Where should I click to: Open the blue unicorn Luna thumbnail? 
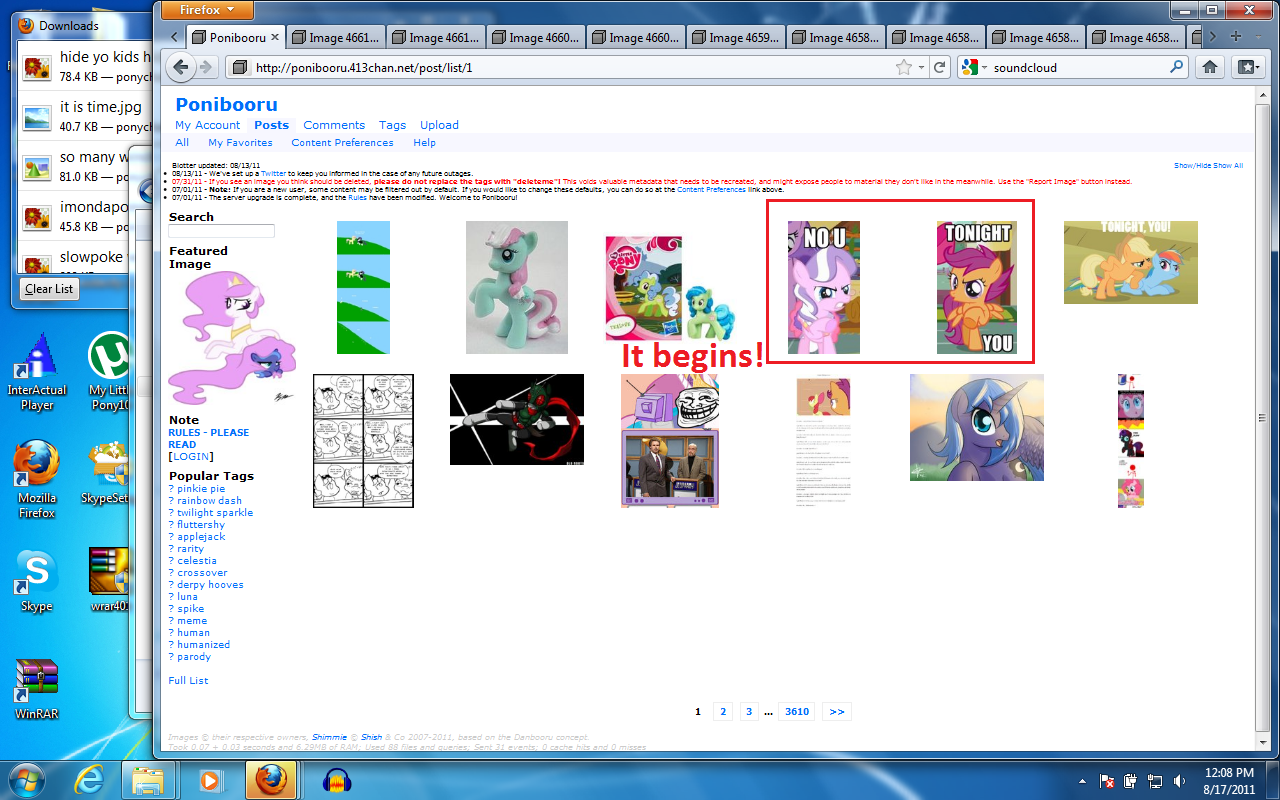(977, 428)
